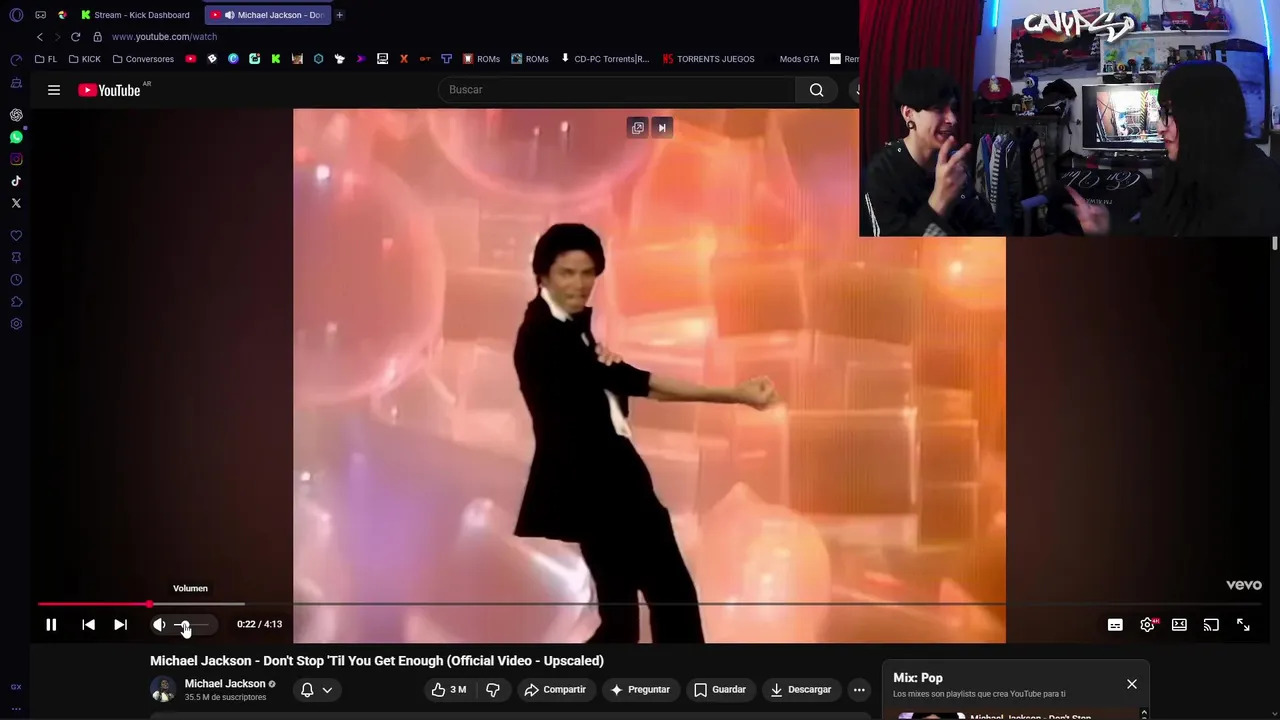Screen dimensions: 1280x720
Task: Click miniplayer icon atop the video
Action: [638, 128]
